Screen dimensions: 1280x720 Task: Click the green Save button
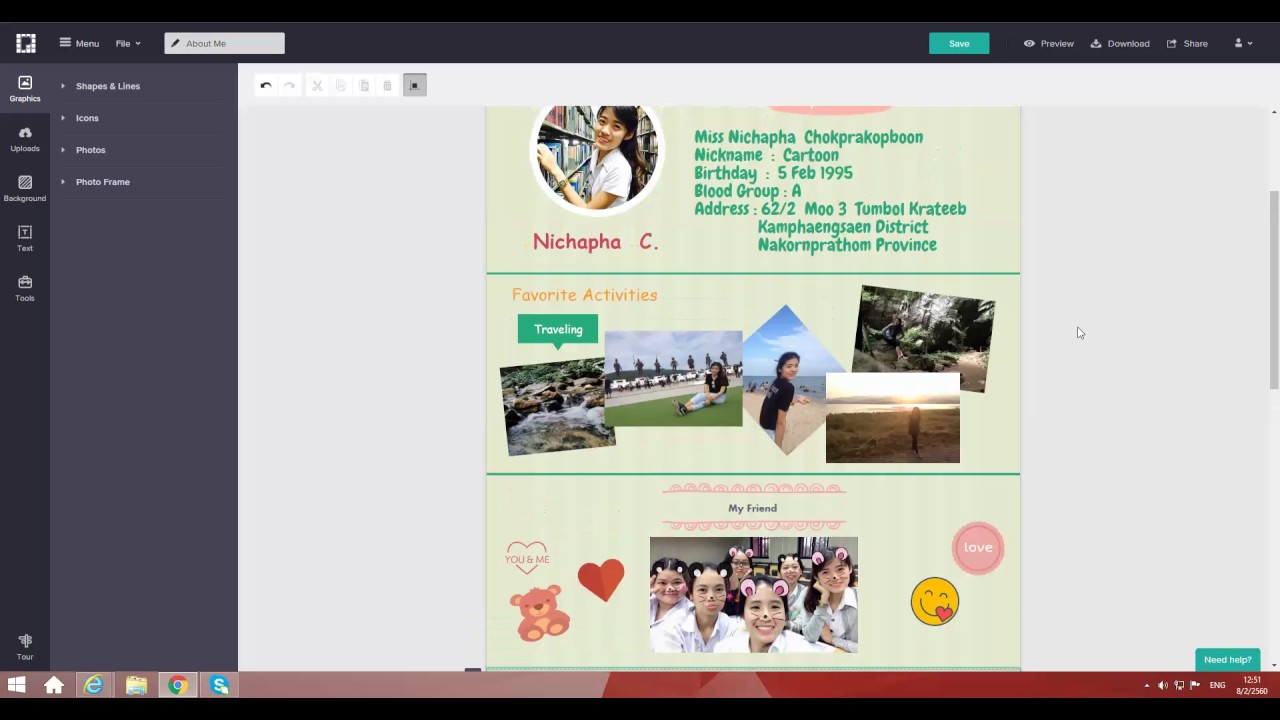pos(959,43)
